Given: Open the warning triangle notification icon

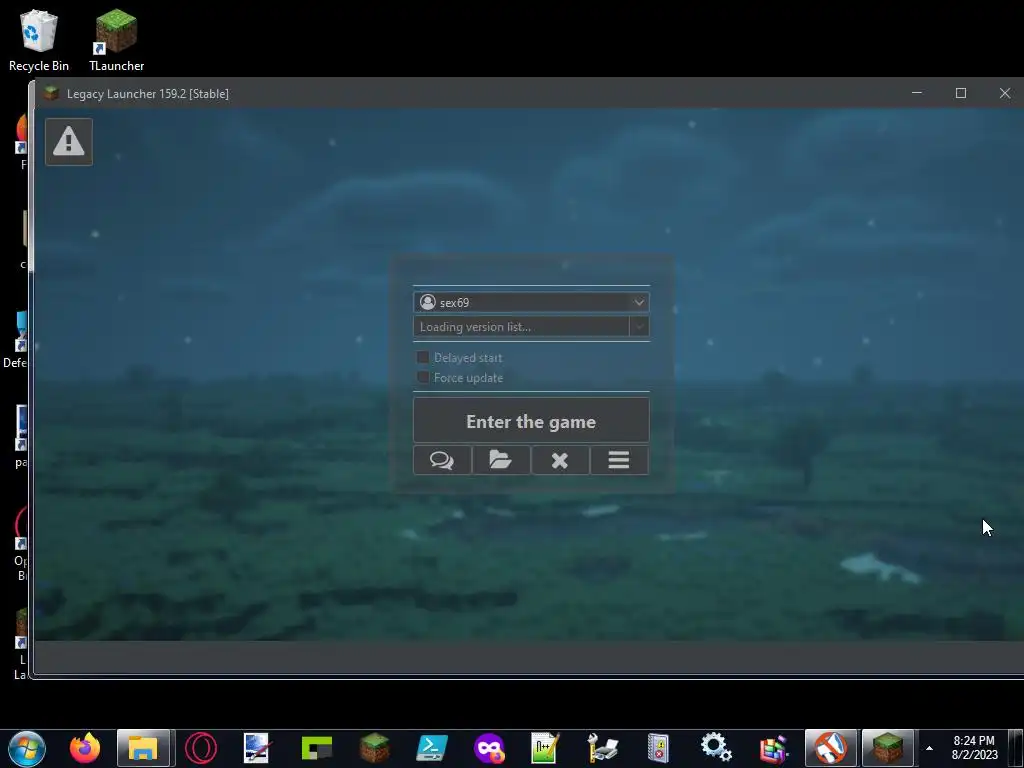Looking at the screenshot, I should pyautogui.click(x=69, y=142).
